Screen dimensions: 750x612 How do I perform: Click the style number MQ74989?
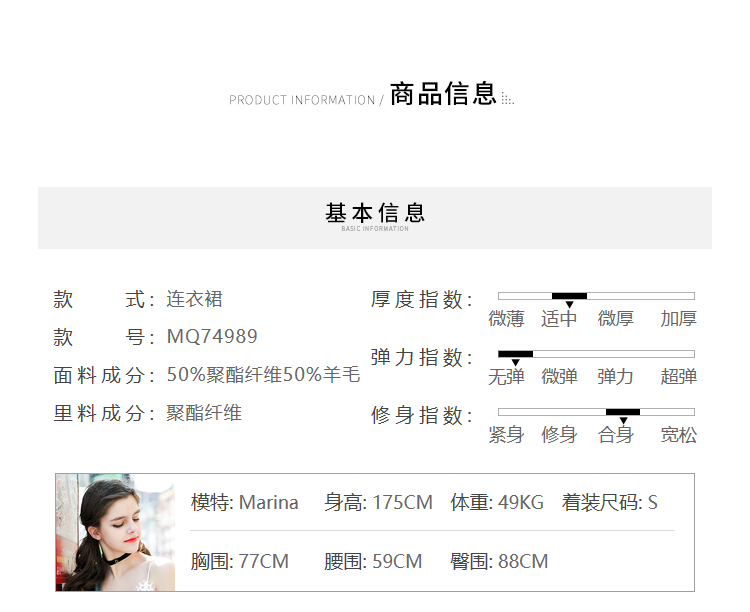(x=212, y=337)
